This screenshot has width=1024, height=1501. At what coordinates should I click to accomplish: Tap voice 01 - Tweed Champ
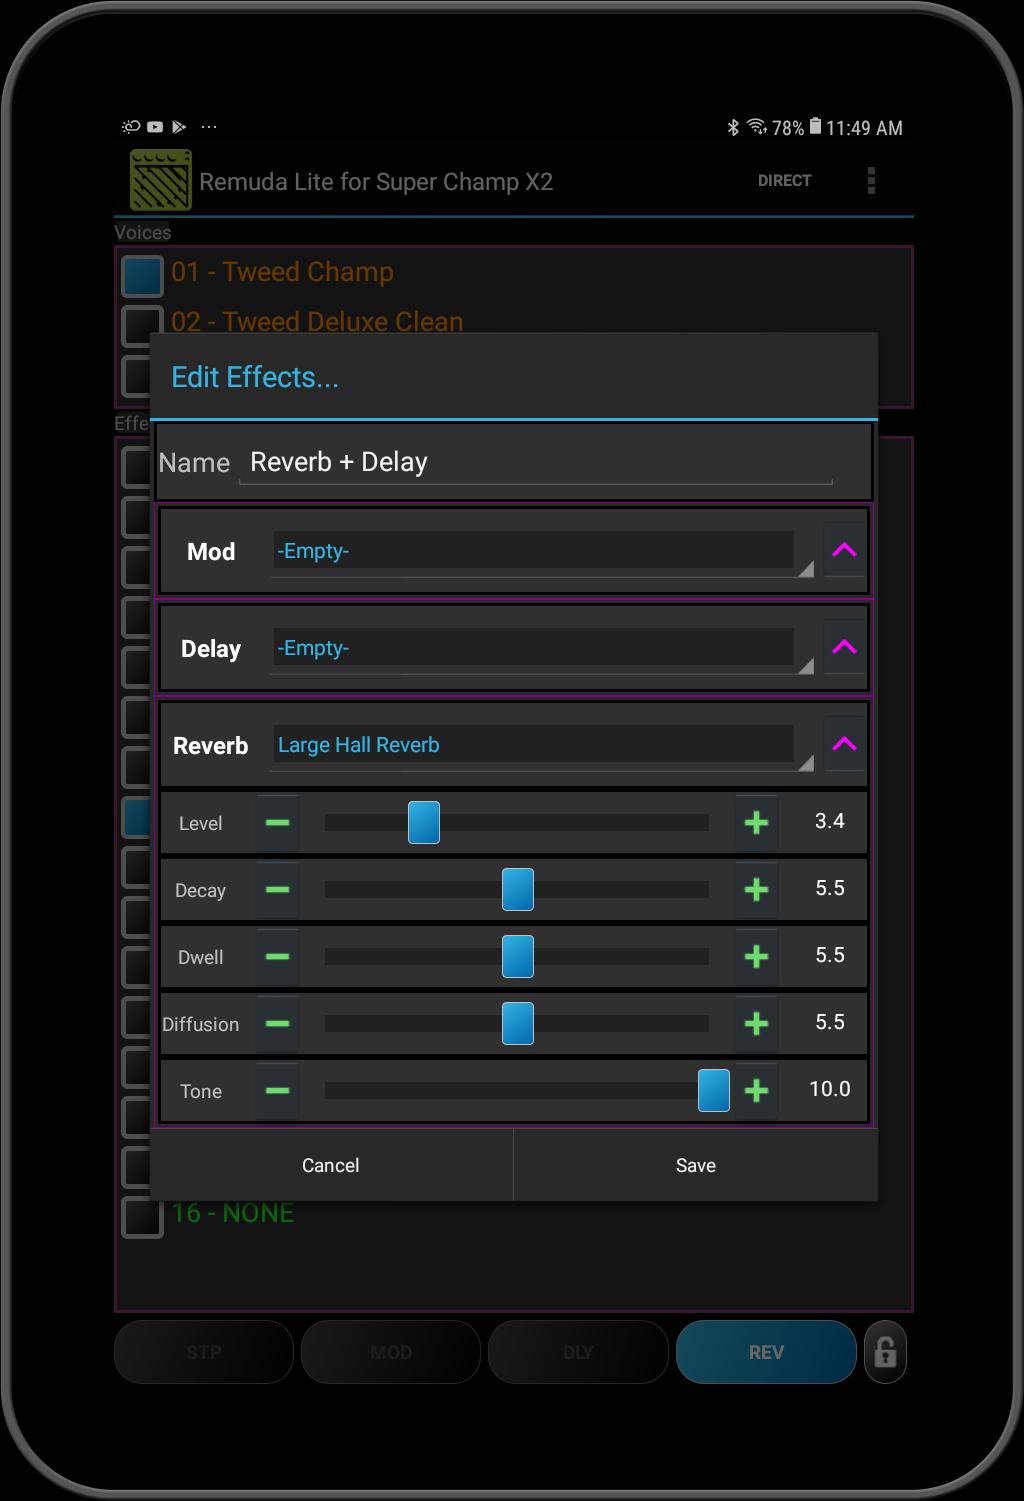[x=282, y=272]
